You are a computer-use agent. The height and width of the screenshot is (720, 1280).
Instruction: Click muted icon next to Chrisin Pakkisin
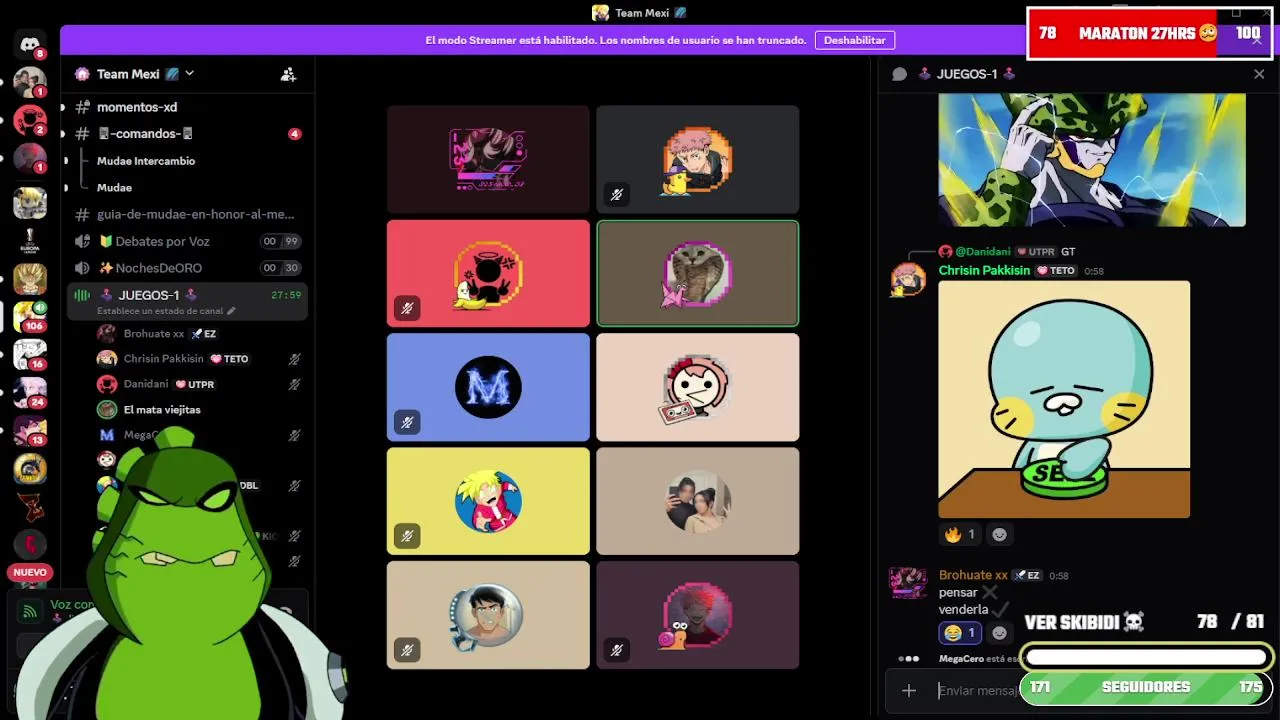point(294,359)
